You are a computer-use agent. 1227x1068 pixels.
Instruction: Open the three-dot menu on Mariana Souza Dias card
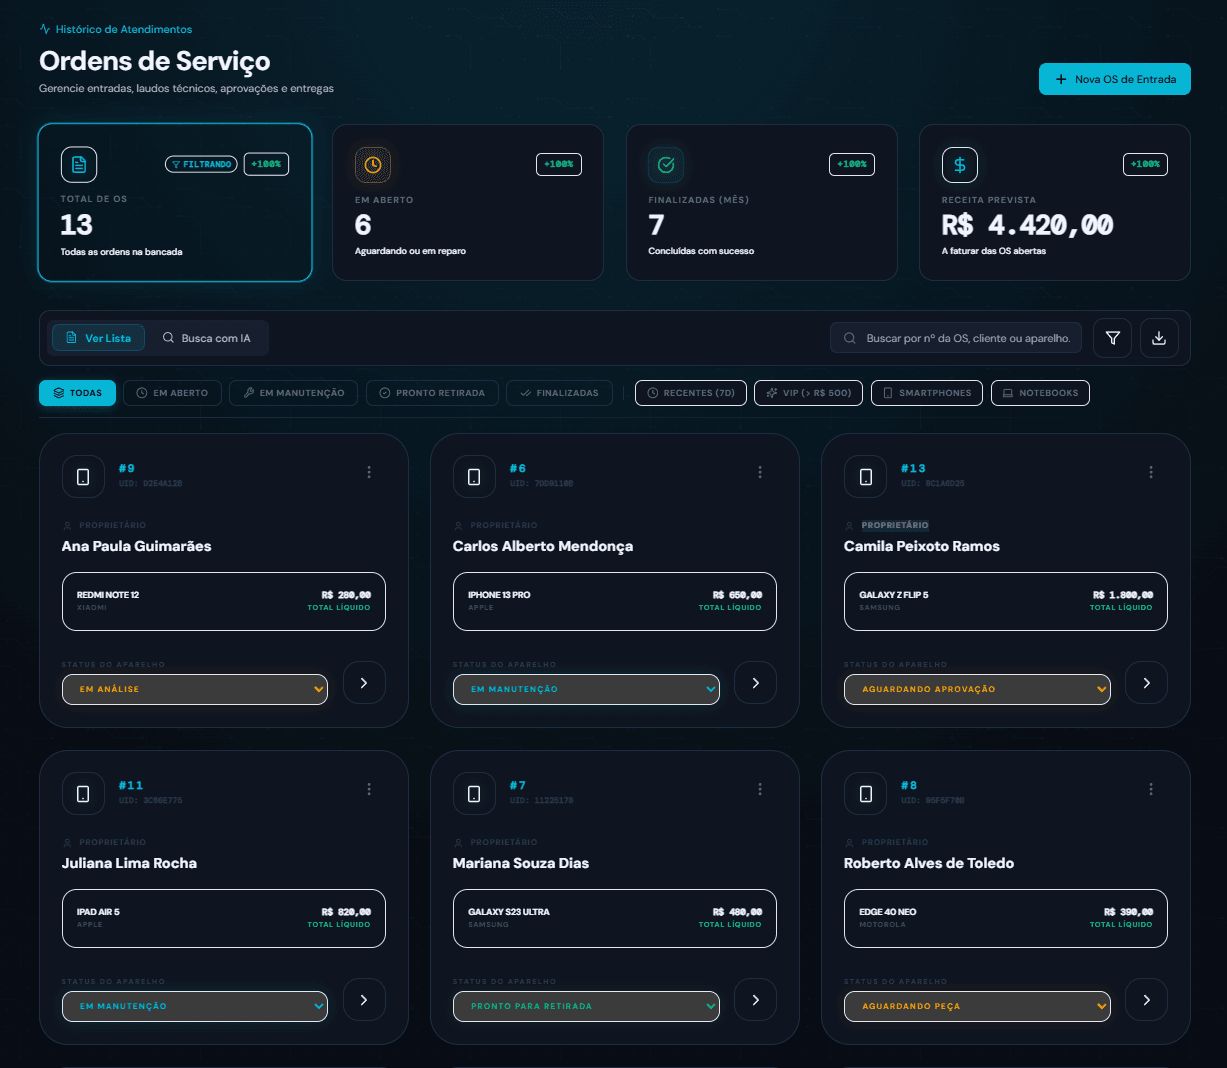point(760,789)
